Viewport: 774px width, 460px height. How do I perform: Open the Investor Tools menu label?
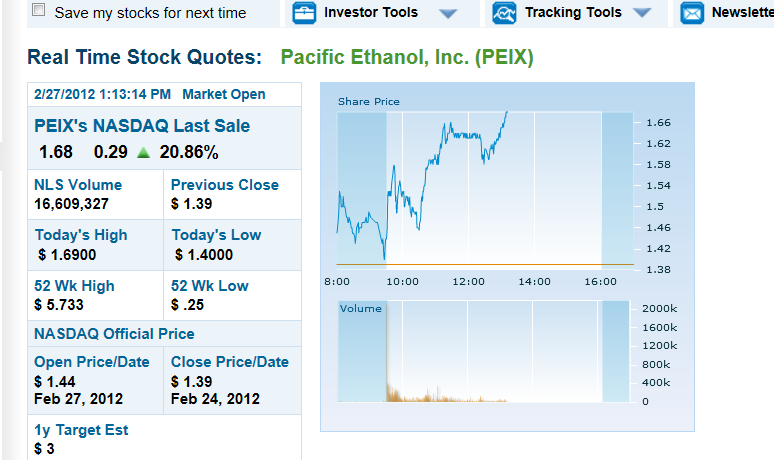coord(371,13)
